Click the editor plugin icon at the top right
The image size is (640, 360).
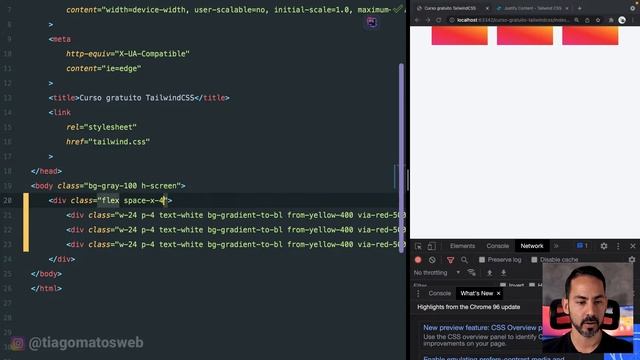point(371,22)
